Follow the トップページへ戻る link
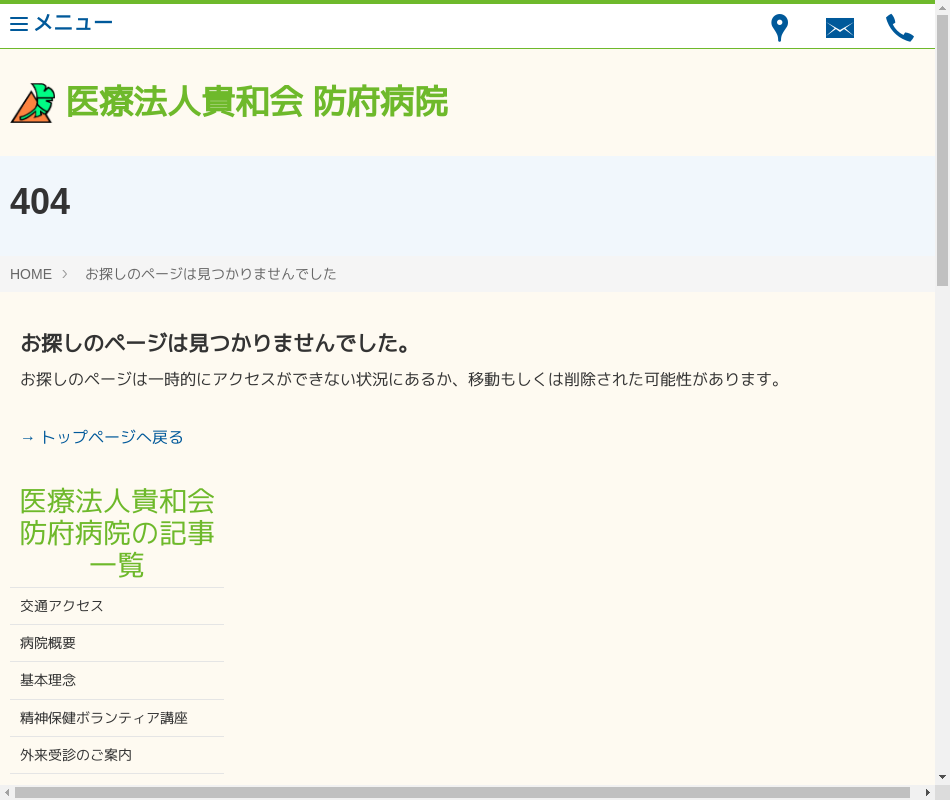Image resolution: width=950 pixels, height=800 pixels. click(102, 437)
